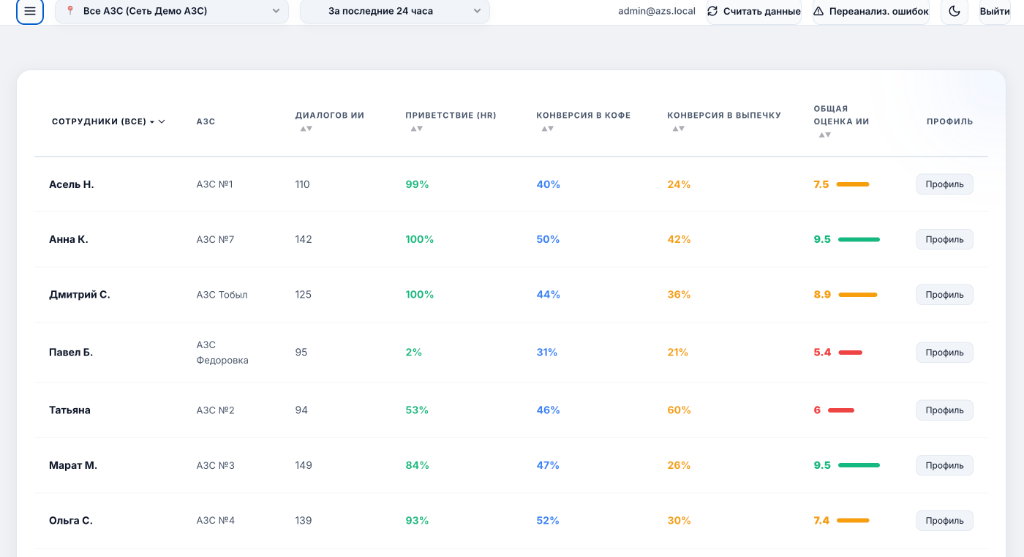Open profile of Павел Б.
1024x557 pixels.
coord(944,353)
